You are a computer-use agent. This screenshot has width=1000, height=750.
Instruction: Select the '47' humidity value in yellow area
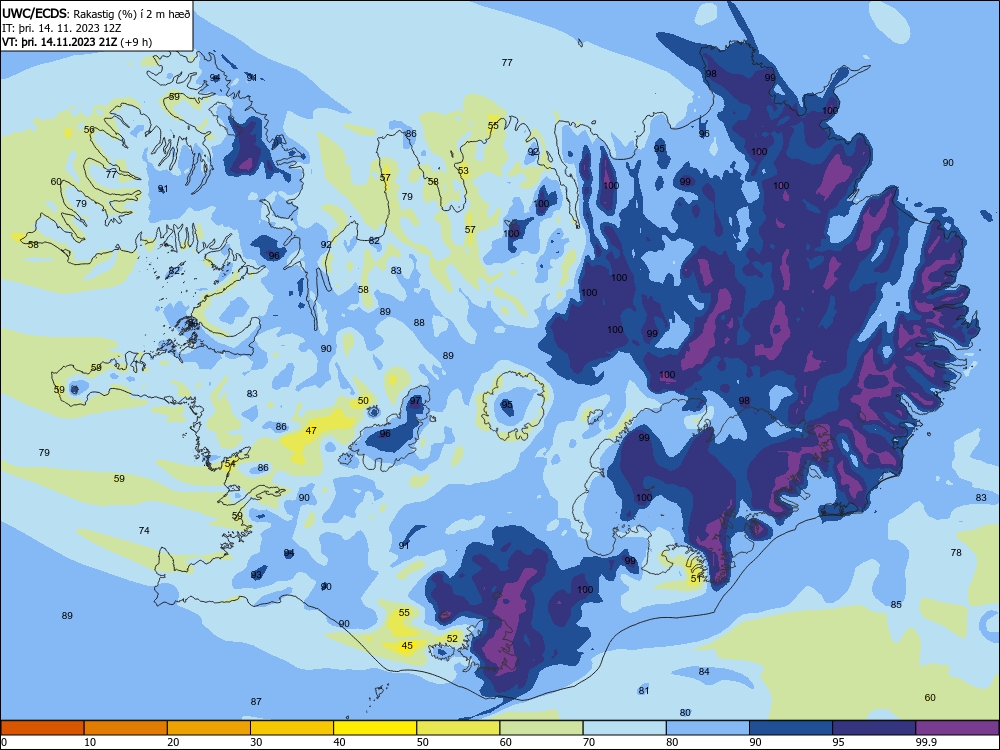[311, 430]
